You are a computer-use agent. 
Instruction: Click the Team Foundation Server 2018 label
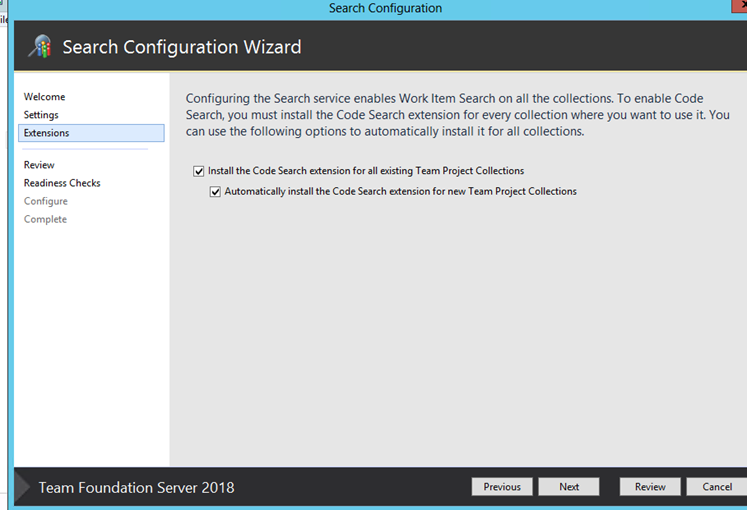pyautogui.click(x=136, y=488)
